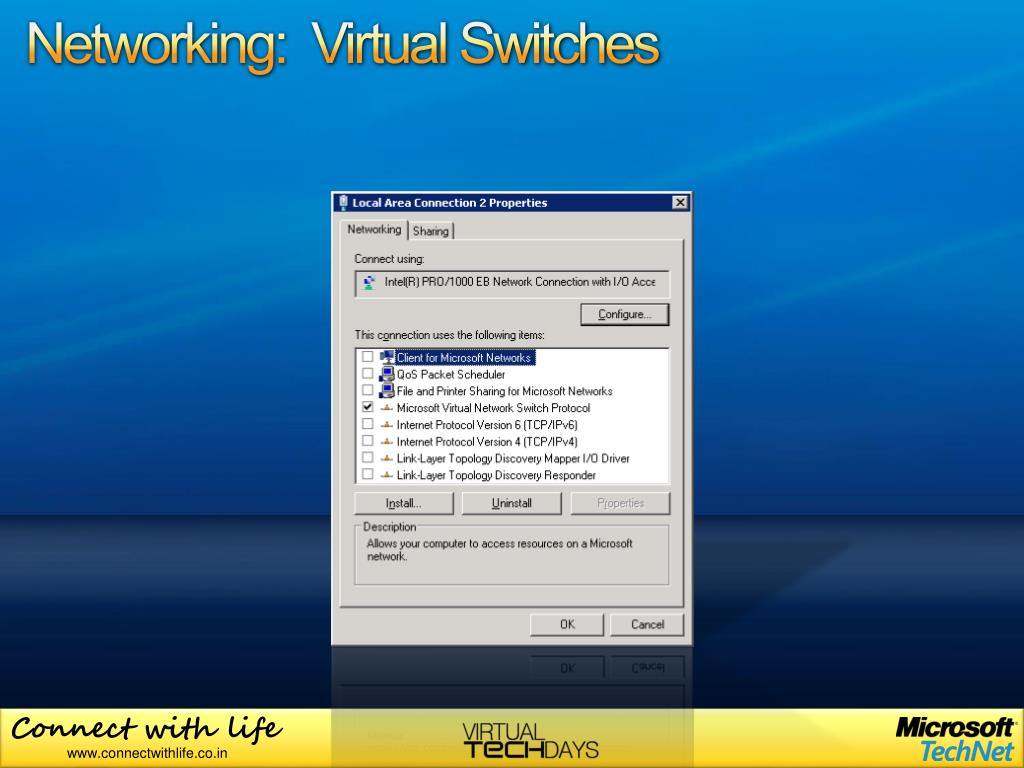Select 'Link-Layer Topology Discovery Mapper I/O Driver'

[x=513, y=458]
